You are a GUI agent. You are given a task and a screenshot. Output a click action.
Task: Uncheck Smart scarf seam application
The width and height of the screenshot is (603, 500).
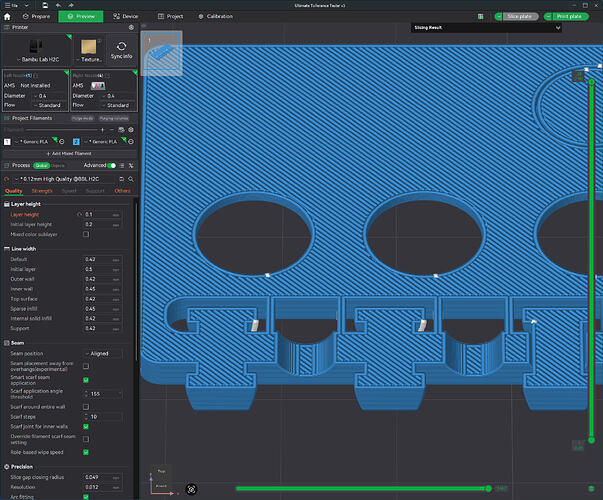pos(86,380)
